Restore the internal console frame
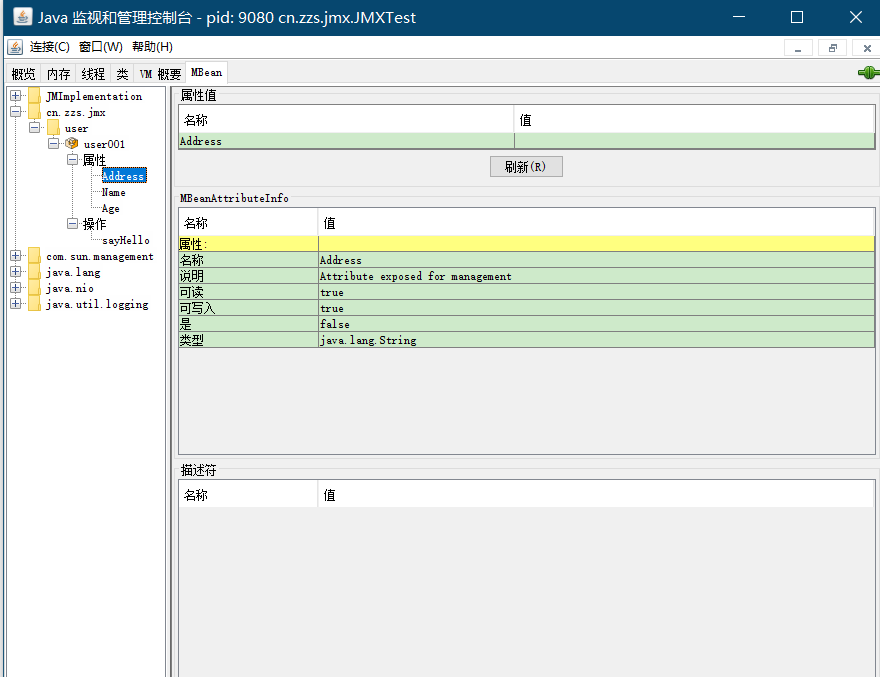Image resolution: width=880 pixels, height=677 pixels. tap(832, 48)
